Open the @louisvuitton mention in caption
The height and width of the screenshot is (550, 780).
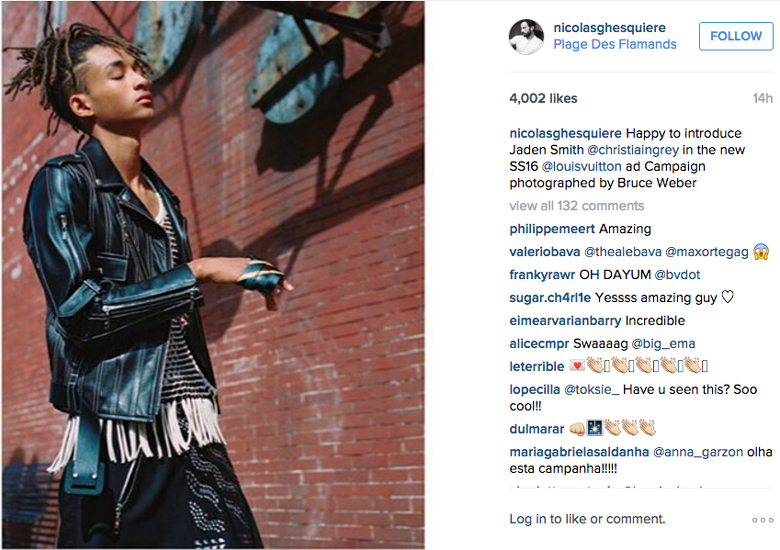click(582, 166)
